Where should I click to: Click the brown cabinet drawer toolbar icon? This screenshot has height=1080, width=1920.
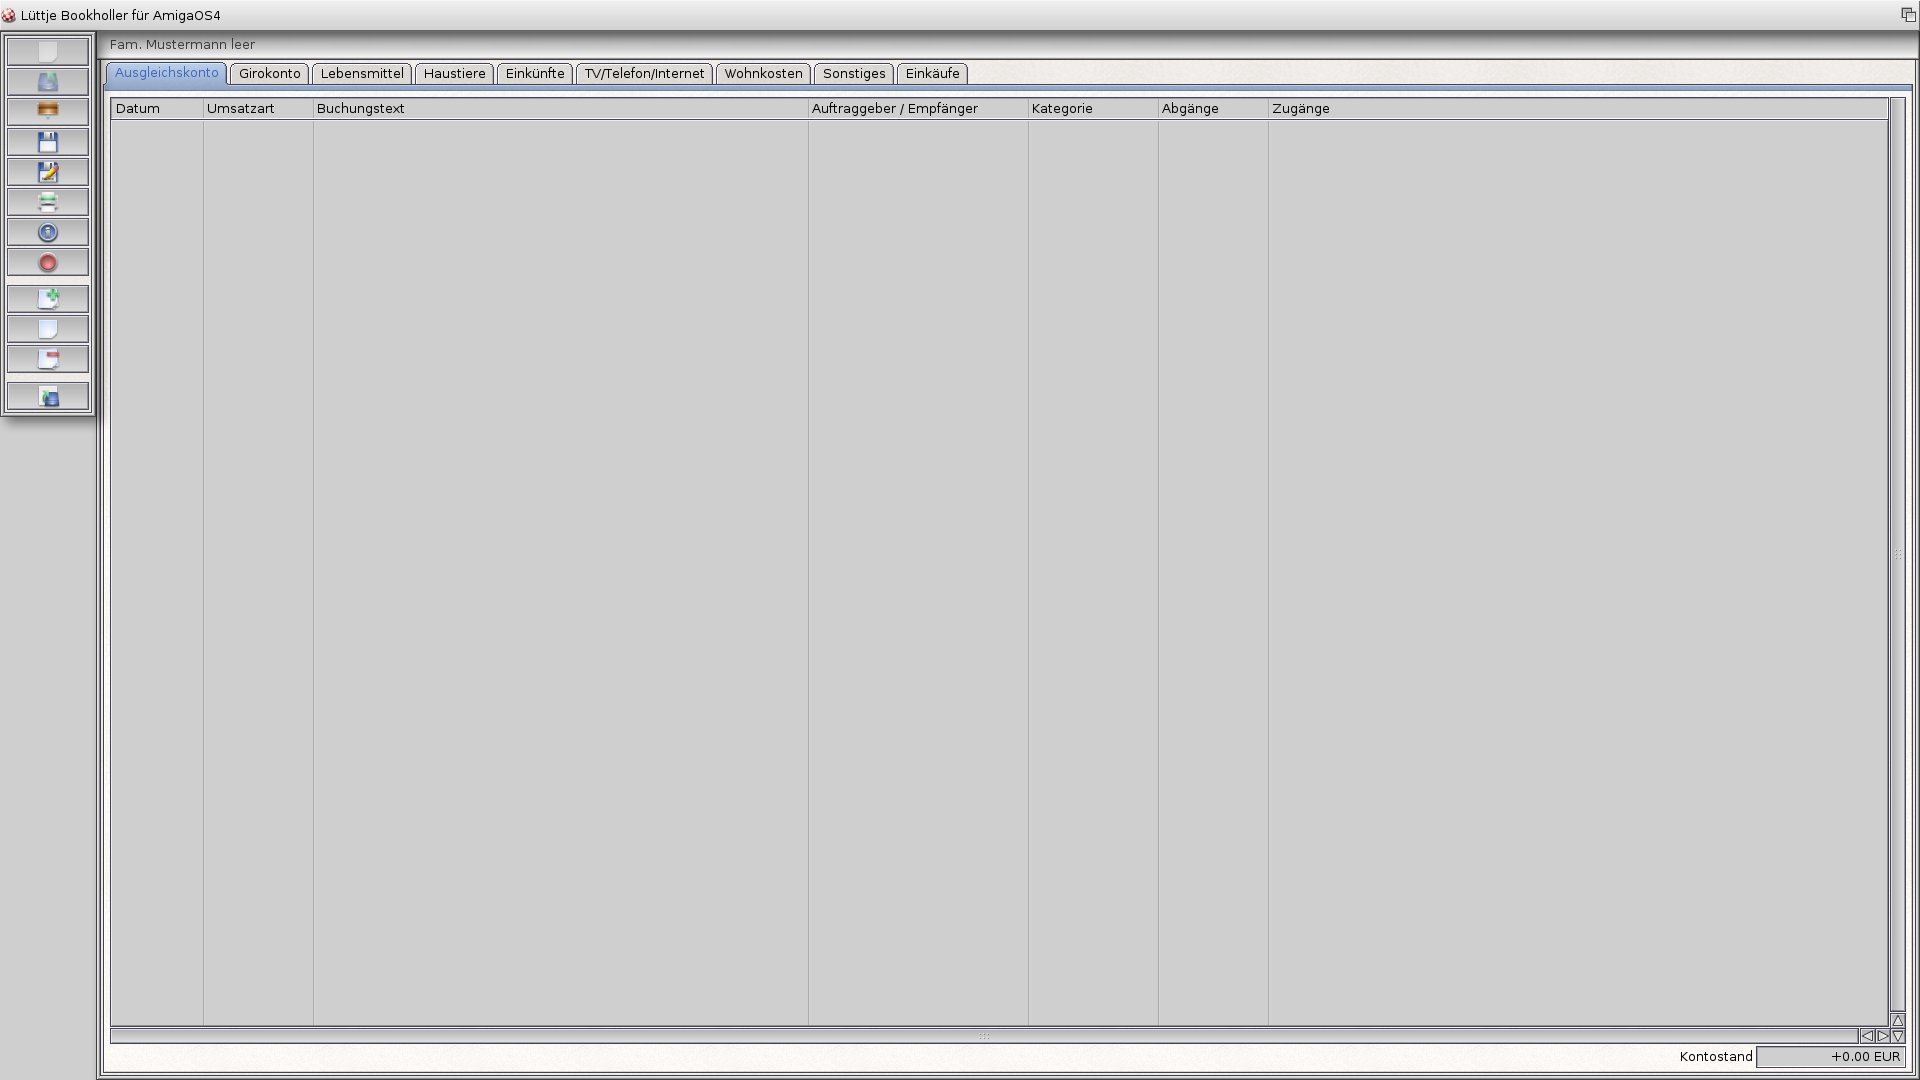pos(47,111)
